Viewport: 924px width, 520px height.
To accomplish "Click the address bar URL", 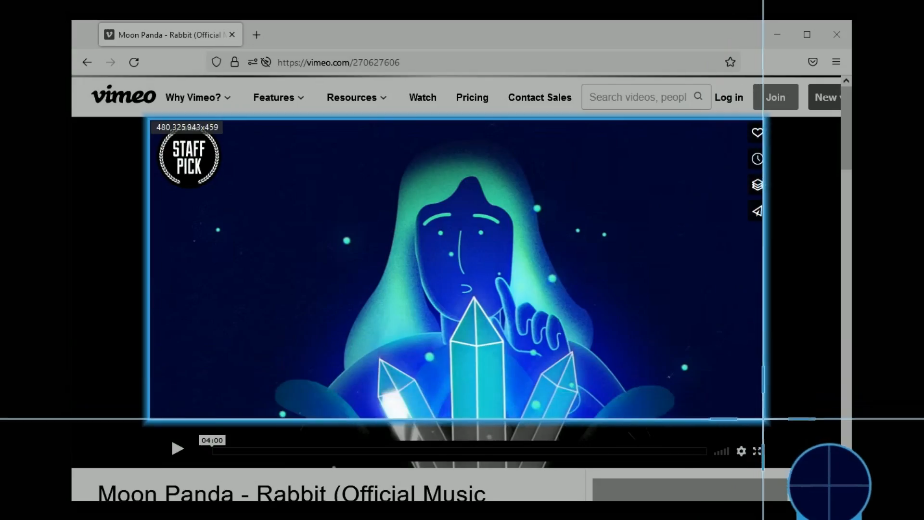I will pos(338,62).
